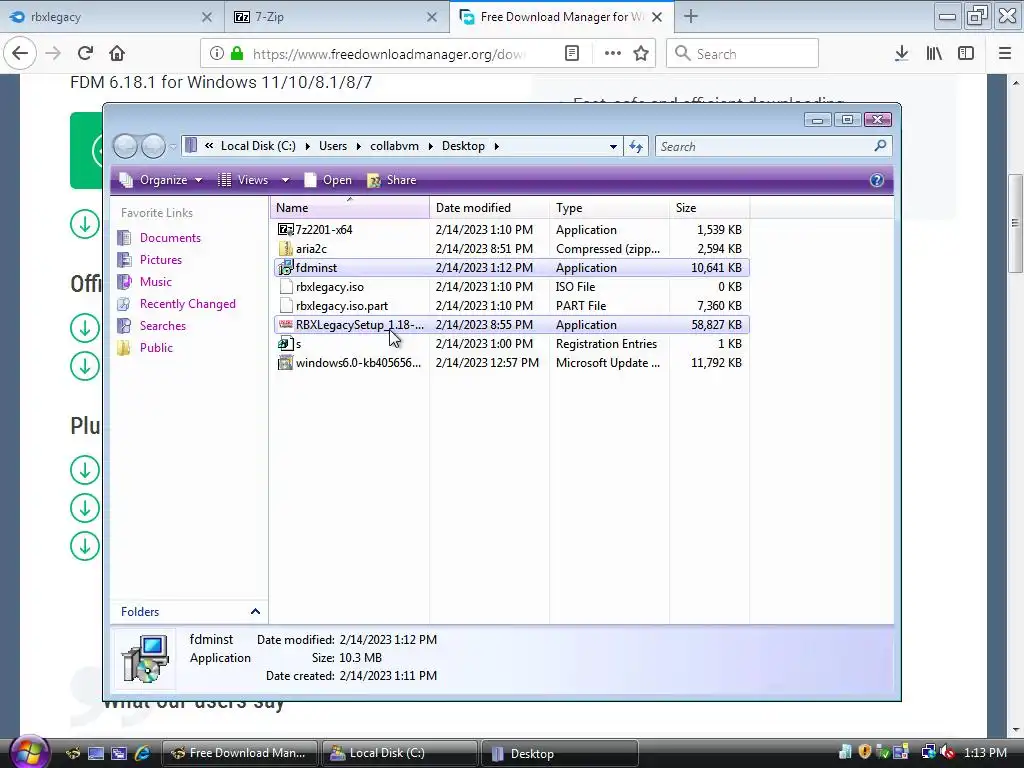Open Explorer help question mark
Viewport: 1024px width, 768px height.
coord(876,180)
